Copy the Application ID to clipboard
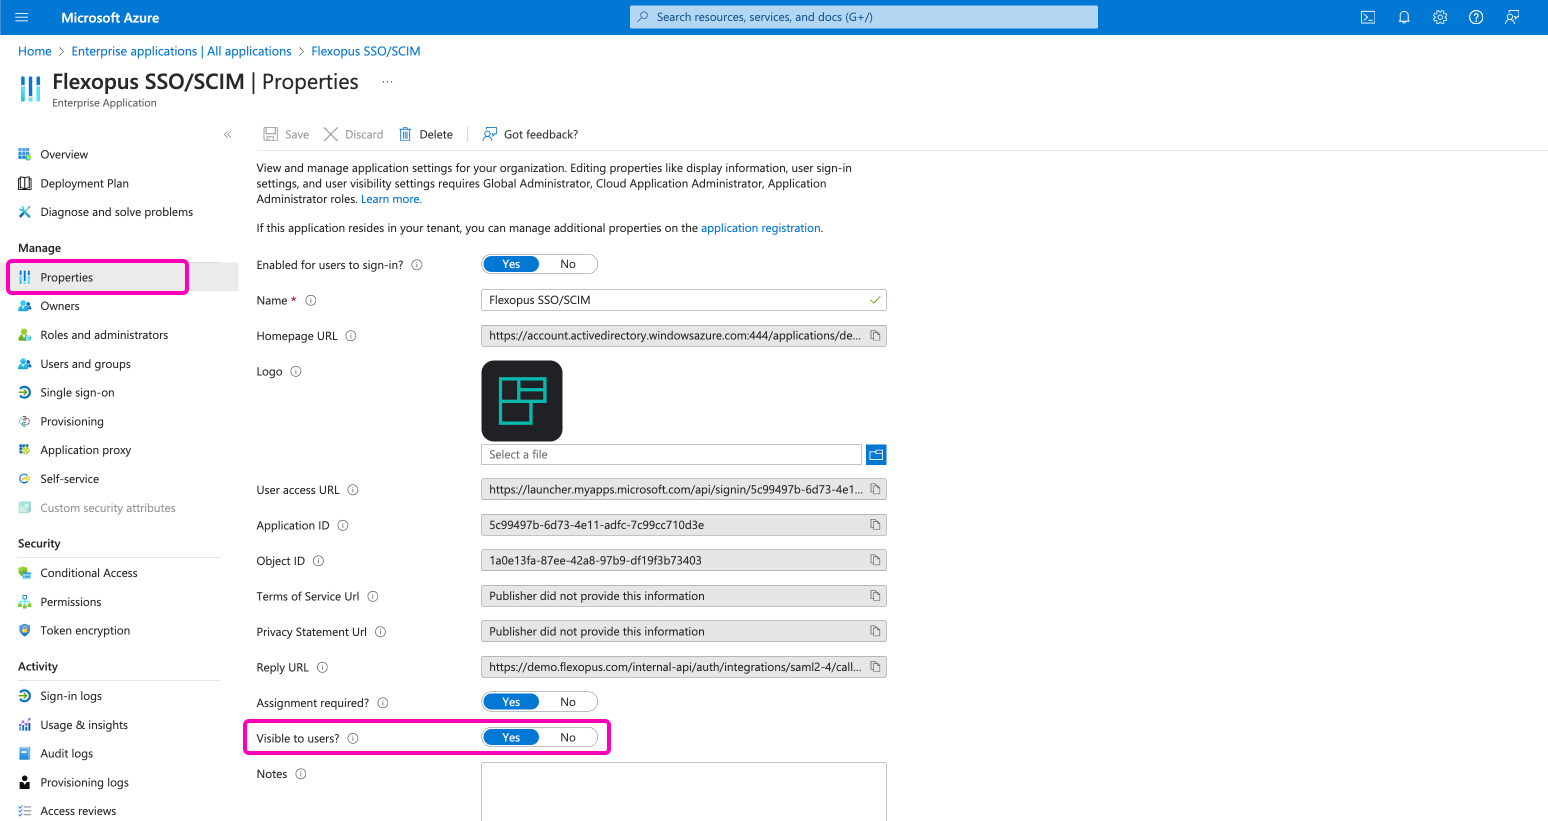 click(875, 525)
